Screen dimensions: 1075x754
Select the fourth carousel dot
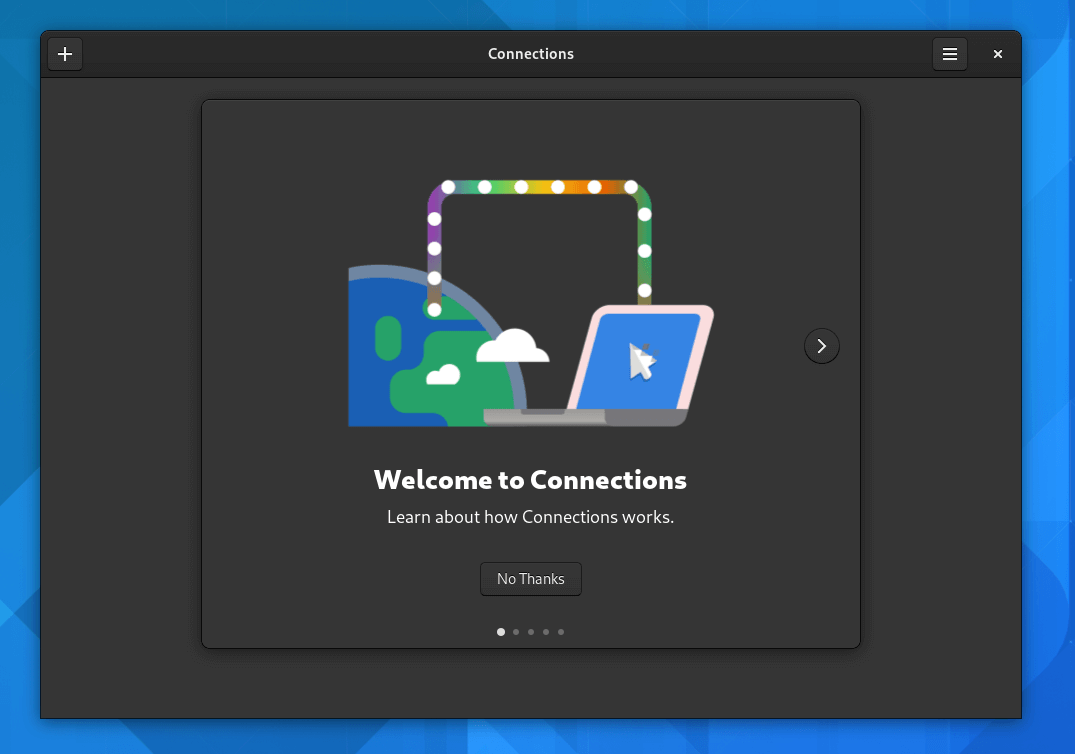click(546, 631)
